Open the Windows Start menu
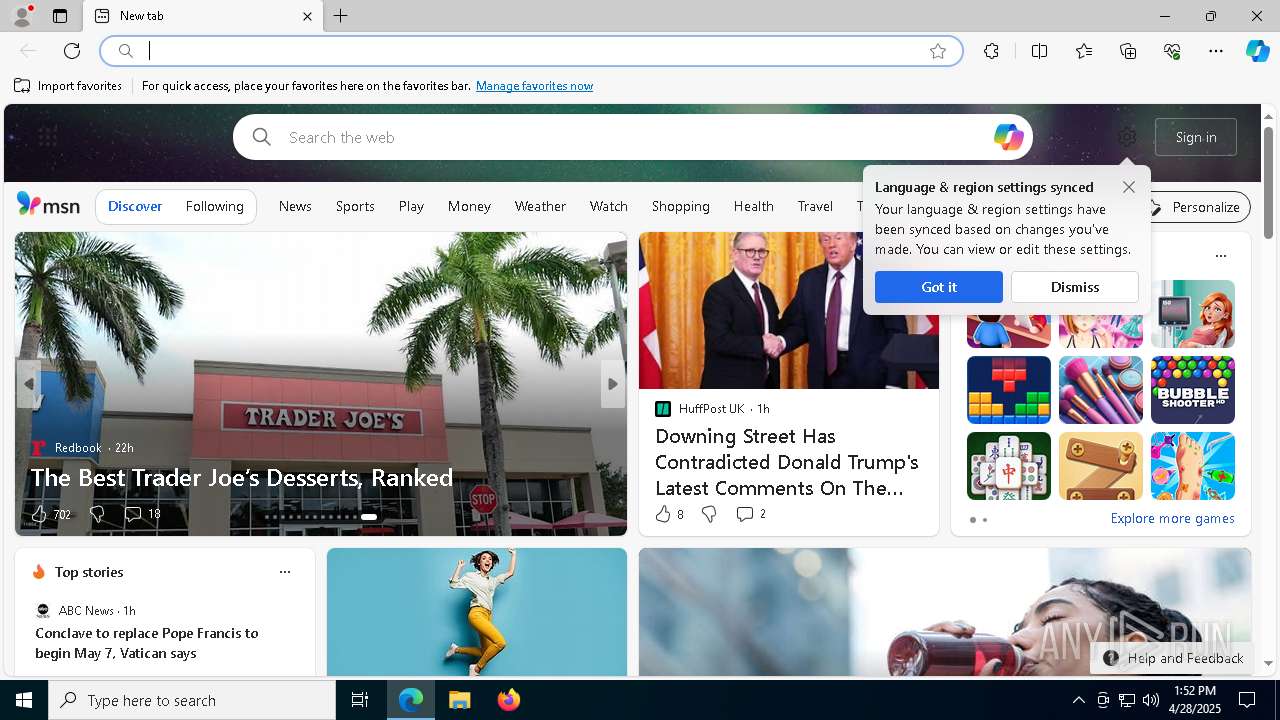 24,700
